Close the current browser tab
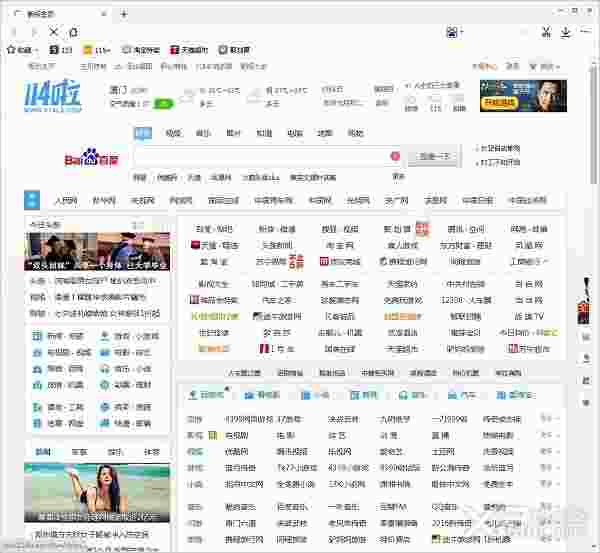Image resolution: width=600 pixels, height=553 pixels. pos(104,14)
